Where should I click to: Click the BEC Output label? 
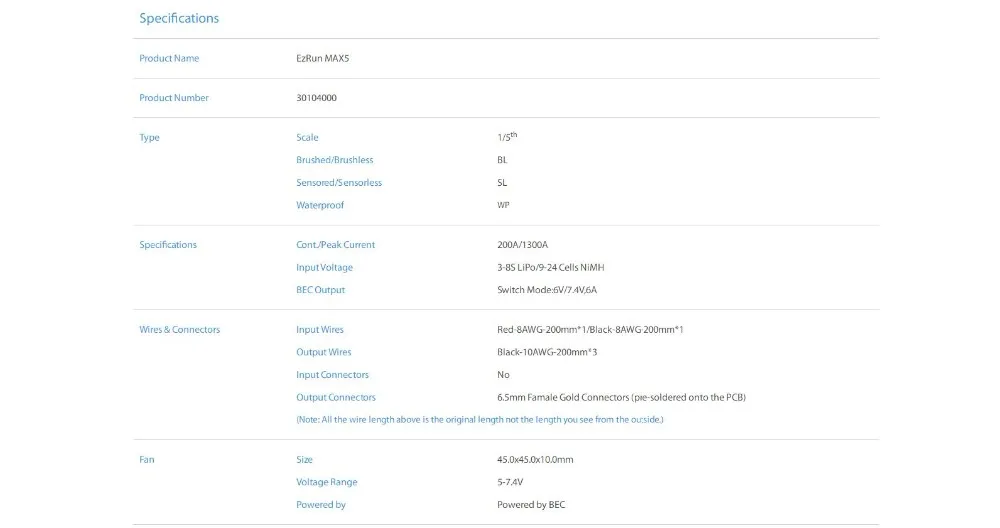pos(320,290)
